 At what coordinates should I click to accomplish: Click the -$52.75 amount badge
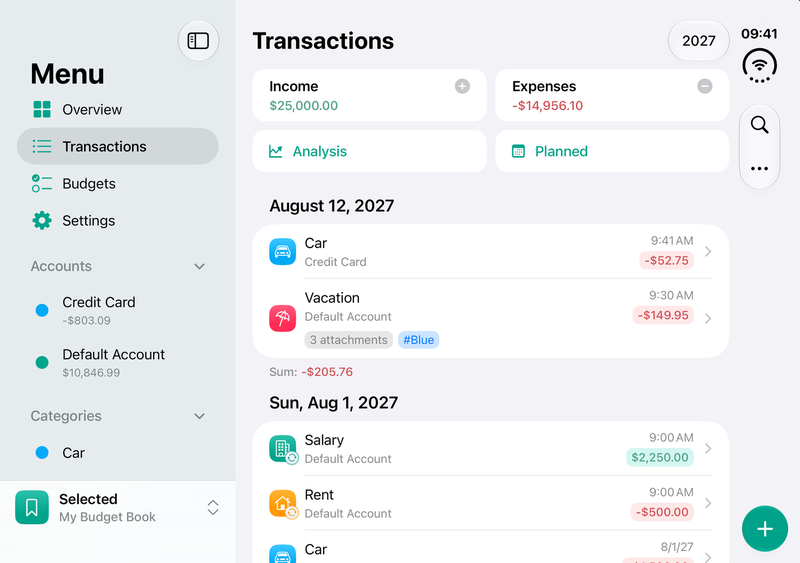[666, 260]
